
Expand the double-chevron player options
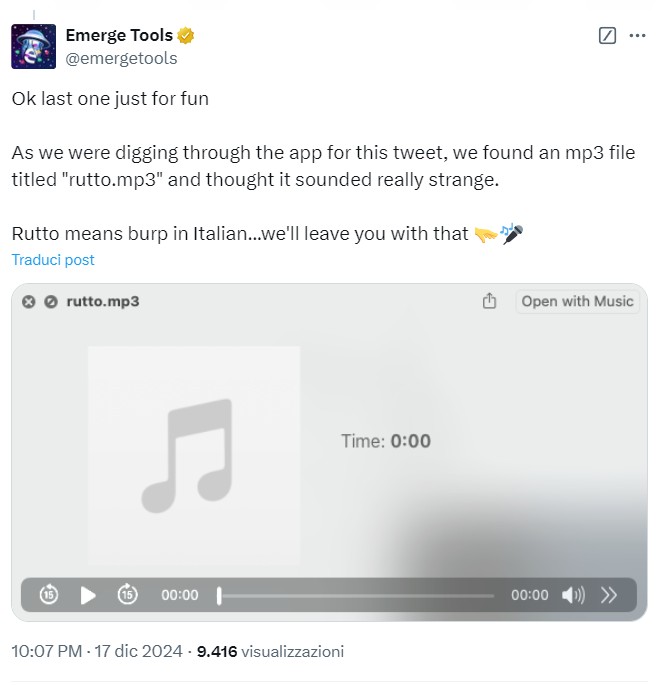(x=609, y=595)
